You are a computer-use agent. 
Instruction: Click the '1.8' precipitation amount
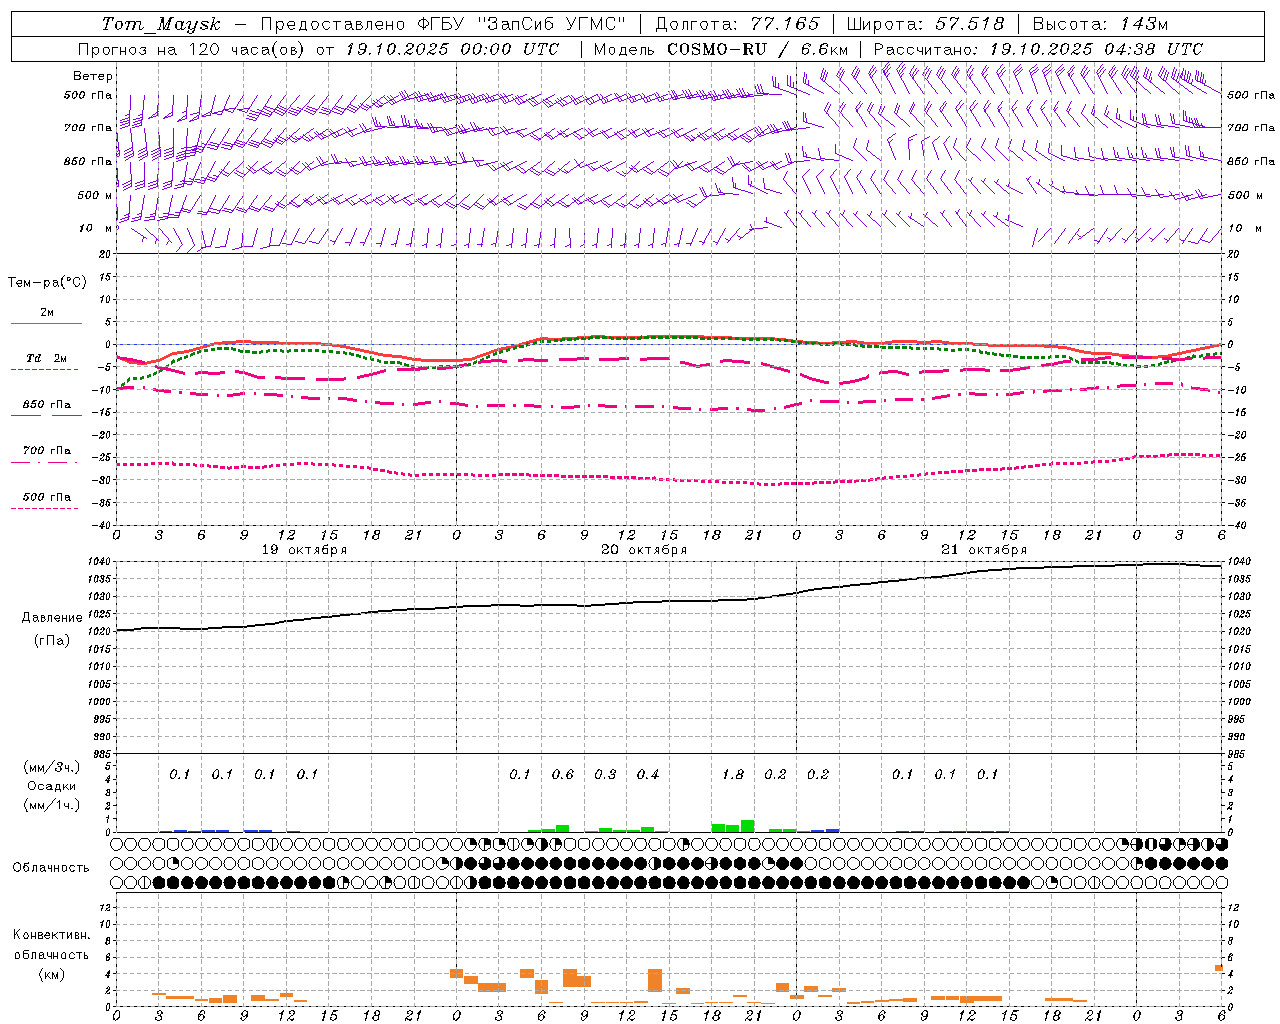733,774
